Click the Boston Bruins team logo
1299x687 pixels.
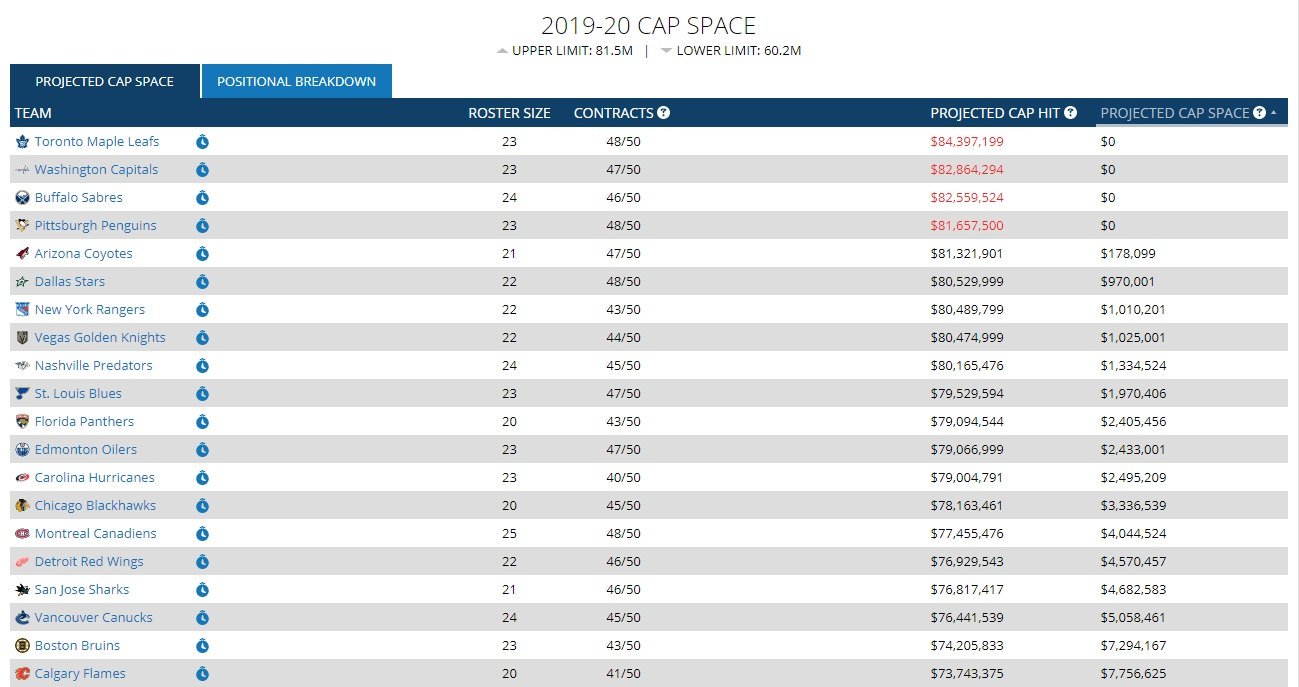23,646
